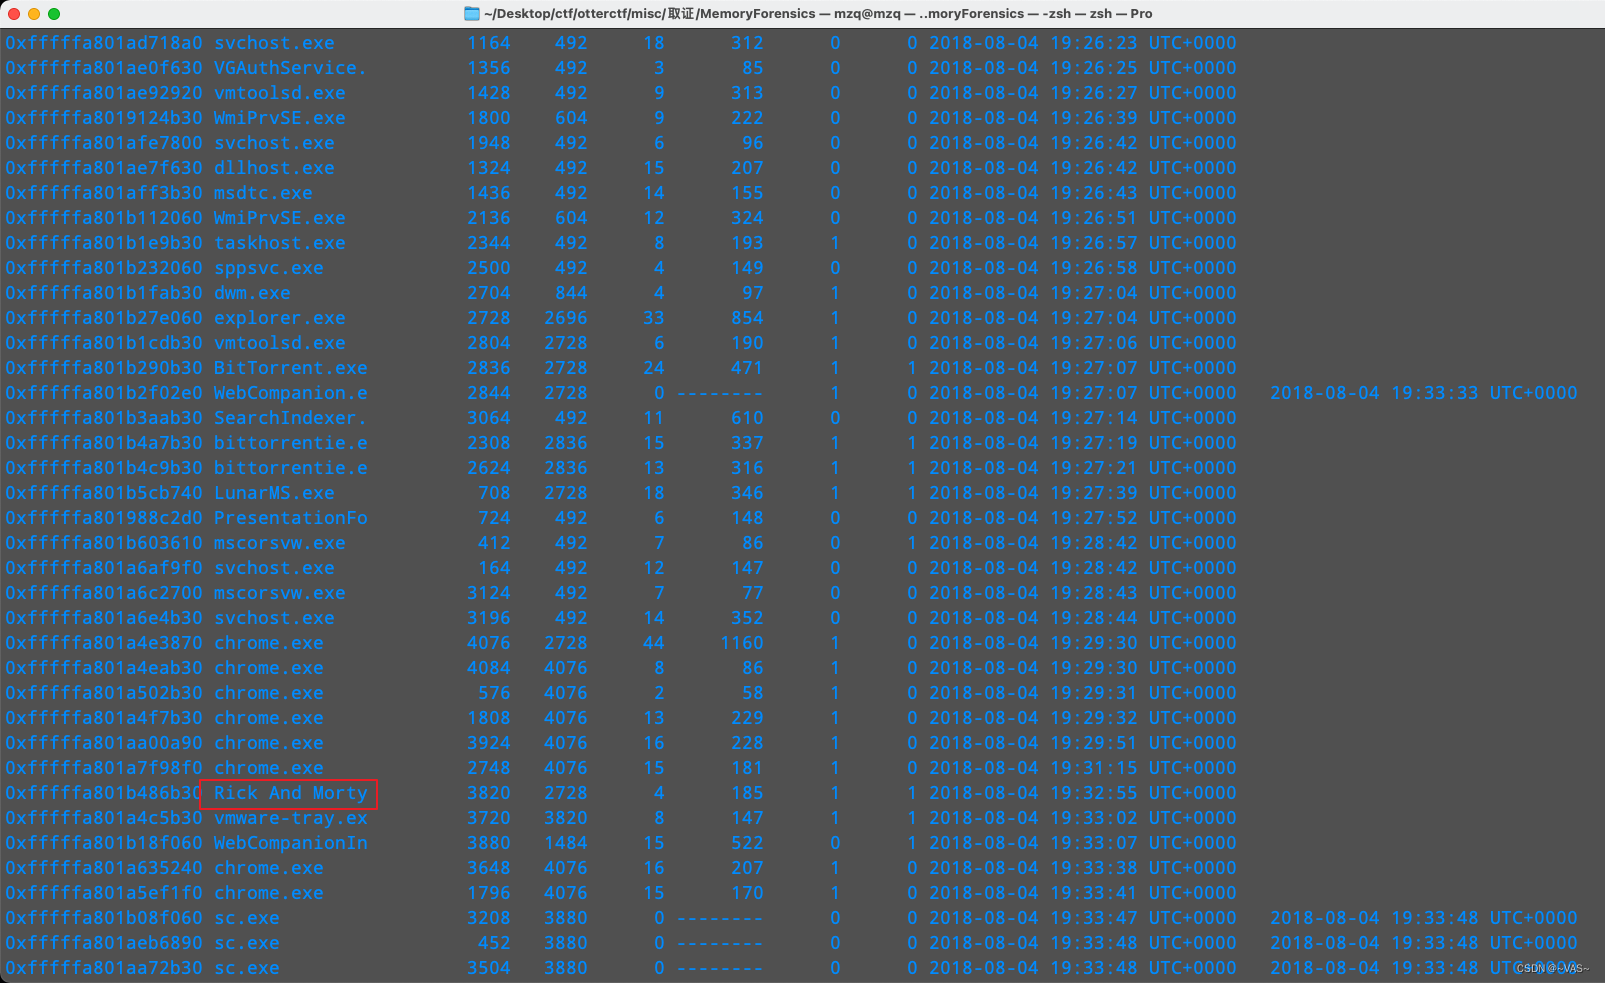Screen dimensions: 1605x983
Task: Click the BitTorrent.exe process name
Action: click(x=289, y=367)
